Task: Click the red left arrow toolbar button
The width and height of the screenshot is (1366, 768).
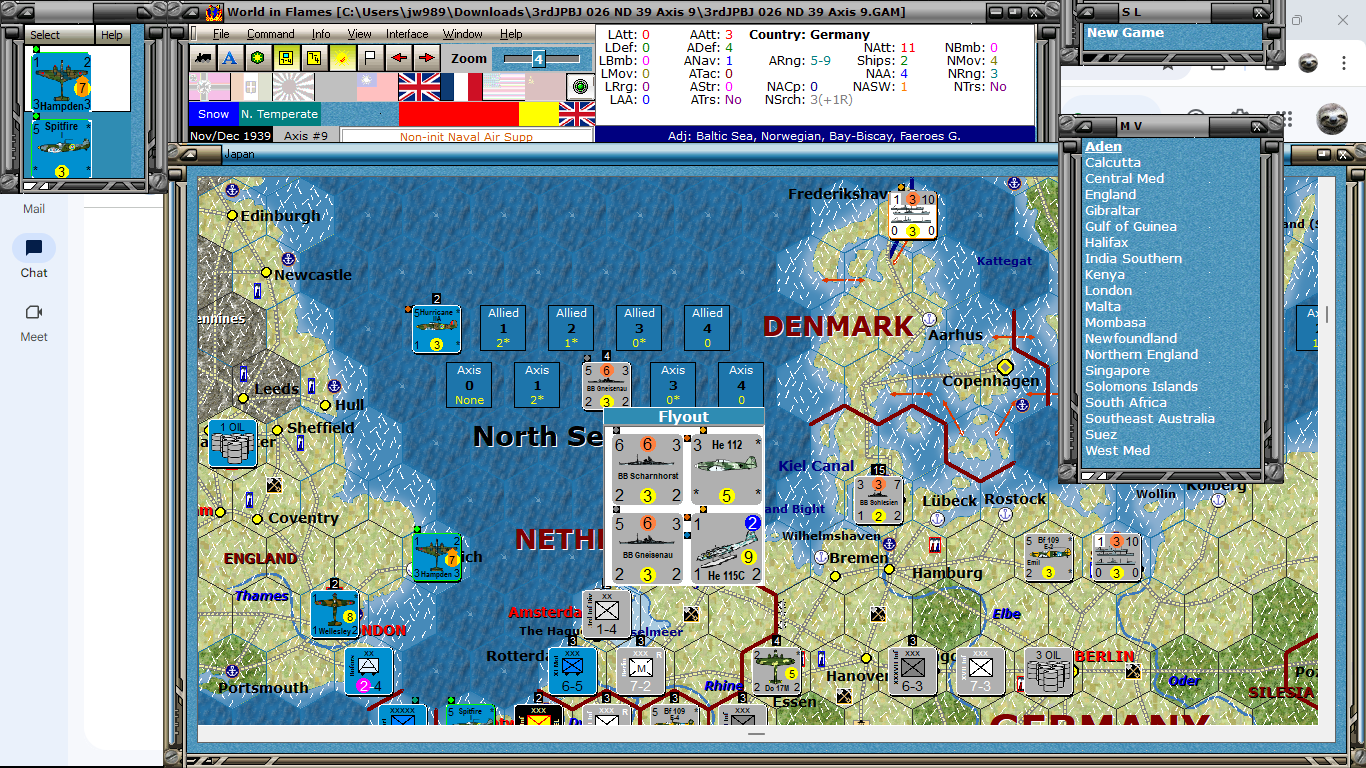Action: tap(398, 58)
